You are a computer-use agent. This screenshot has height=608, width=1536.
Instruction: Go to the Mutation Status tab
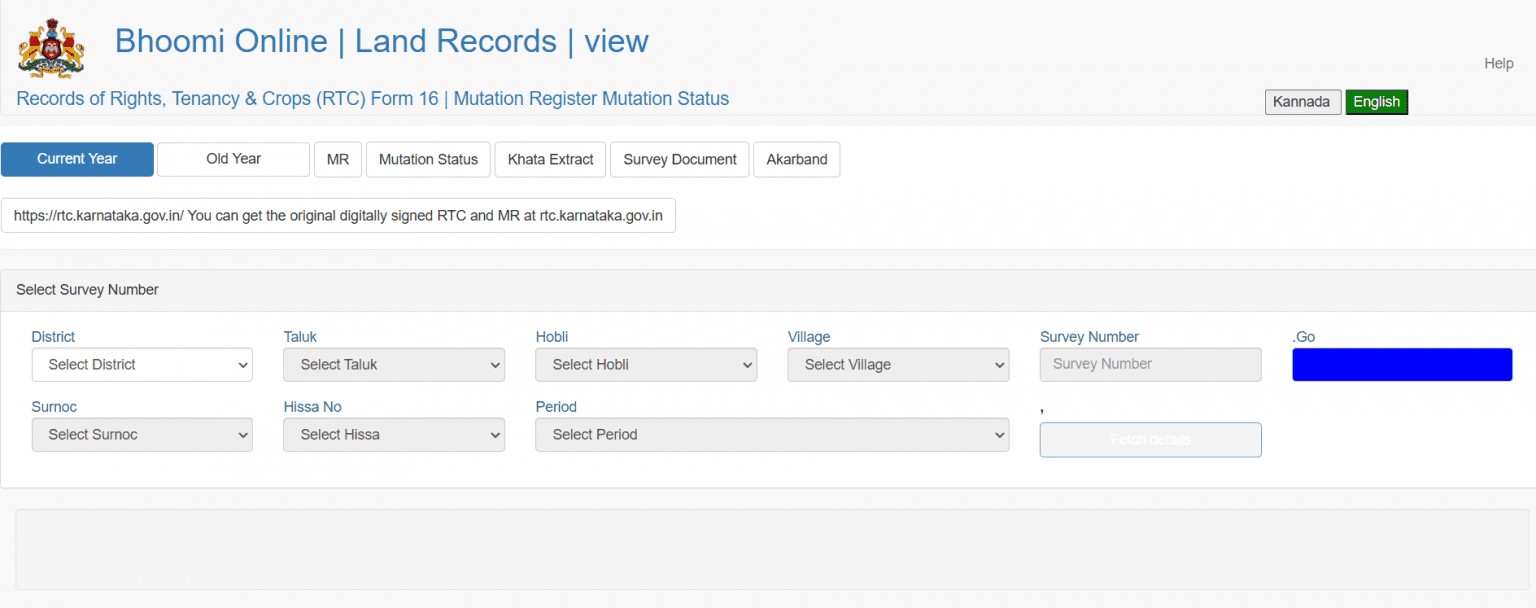point(428,160)
